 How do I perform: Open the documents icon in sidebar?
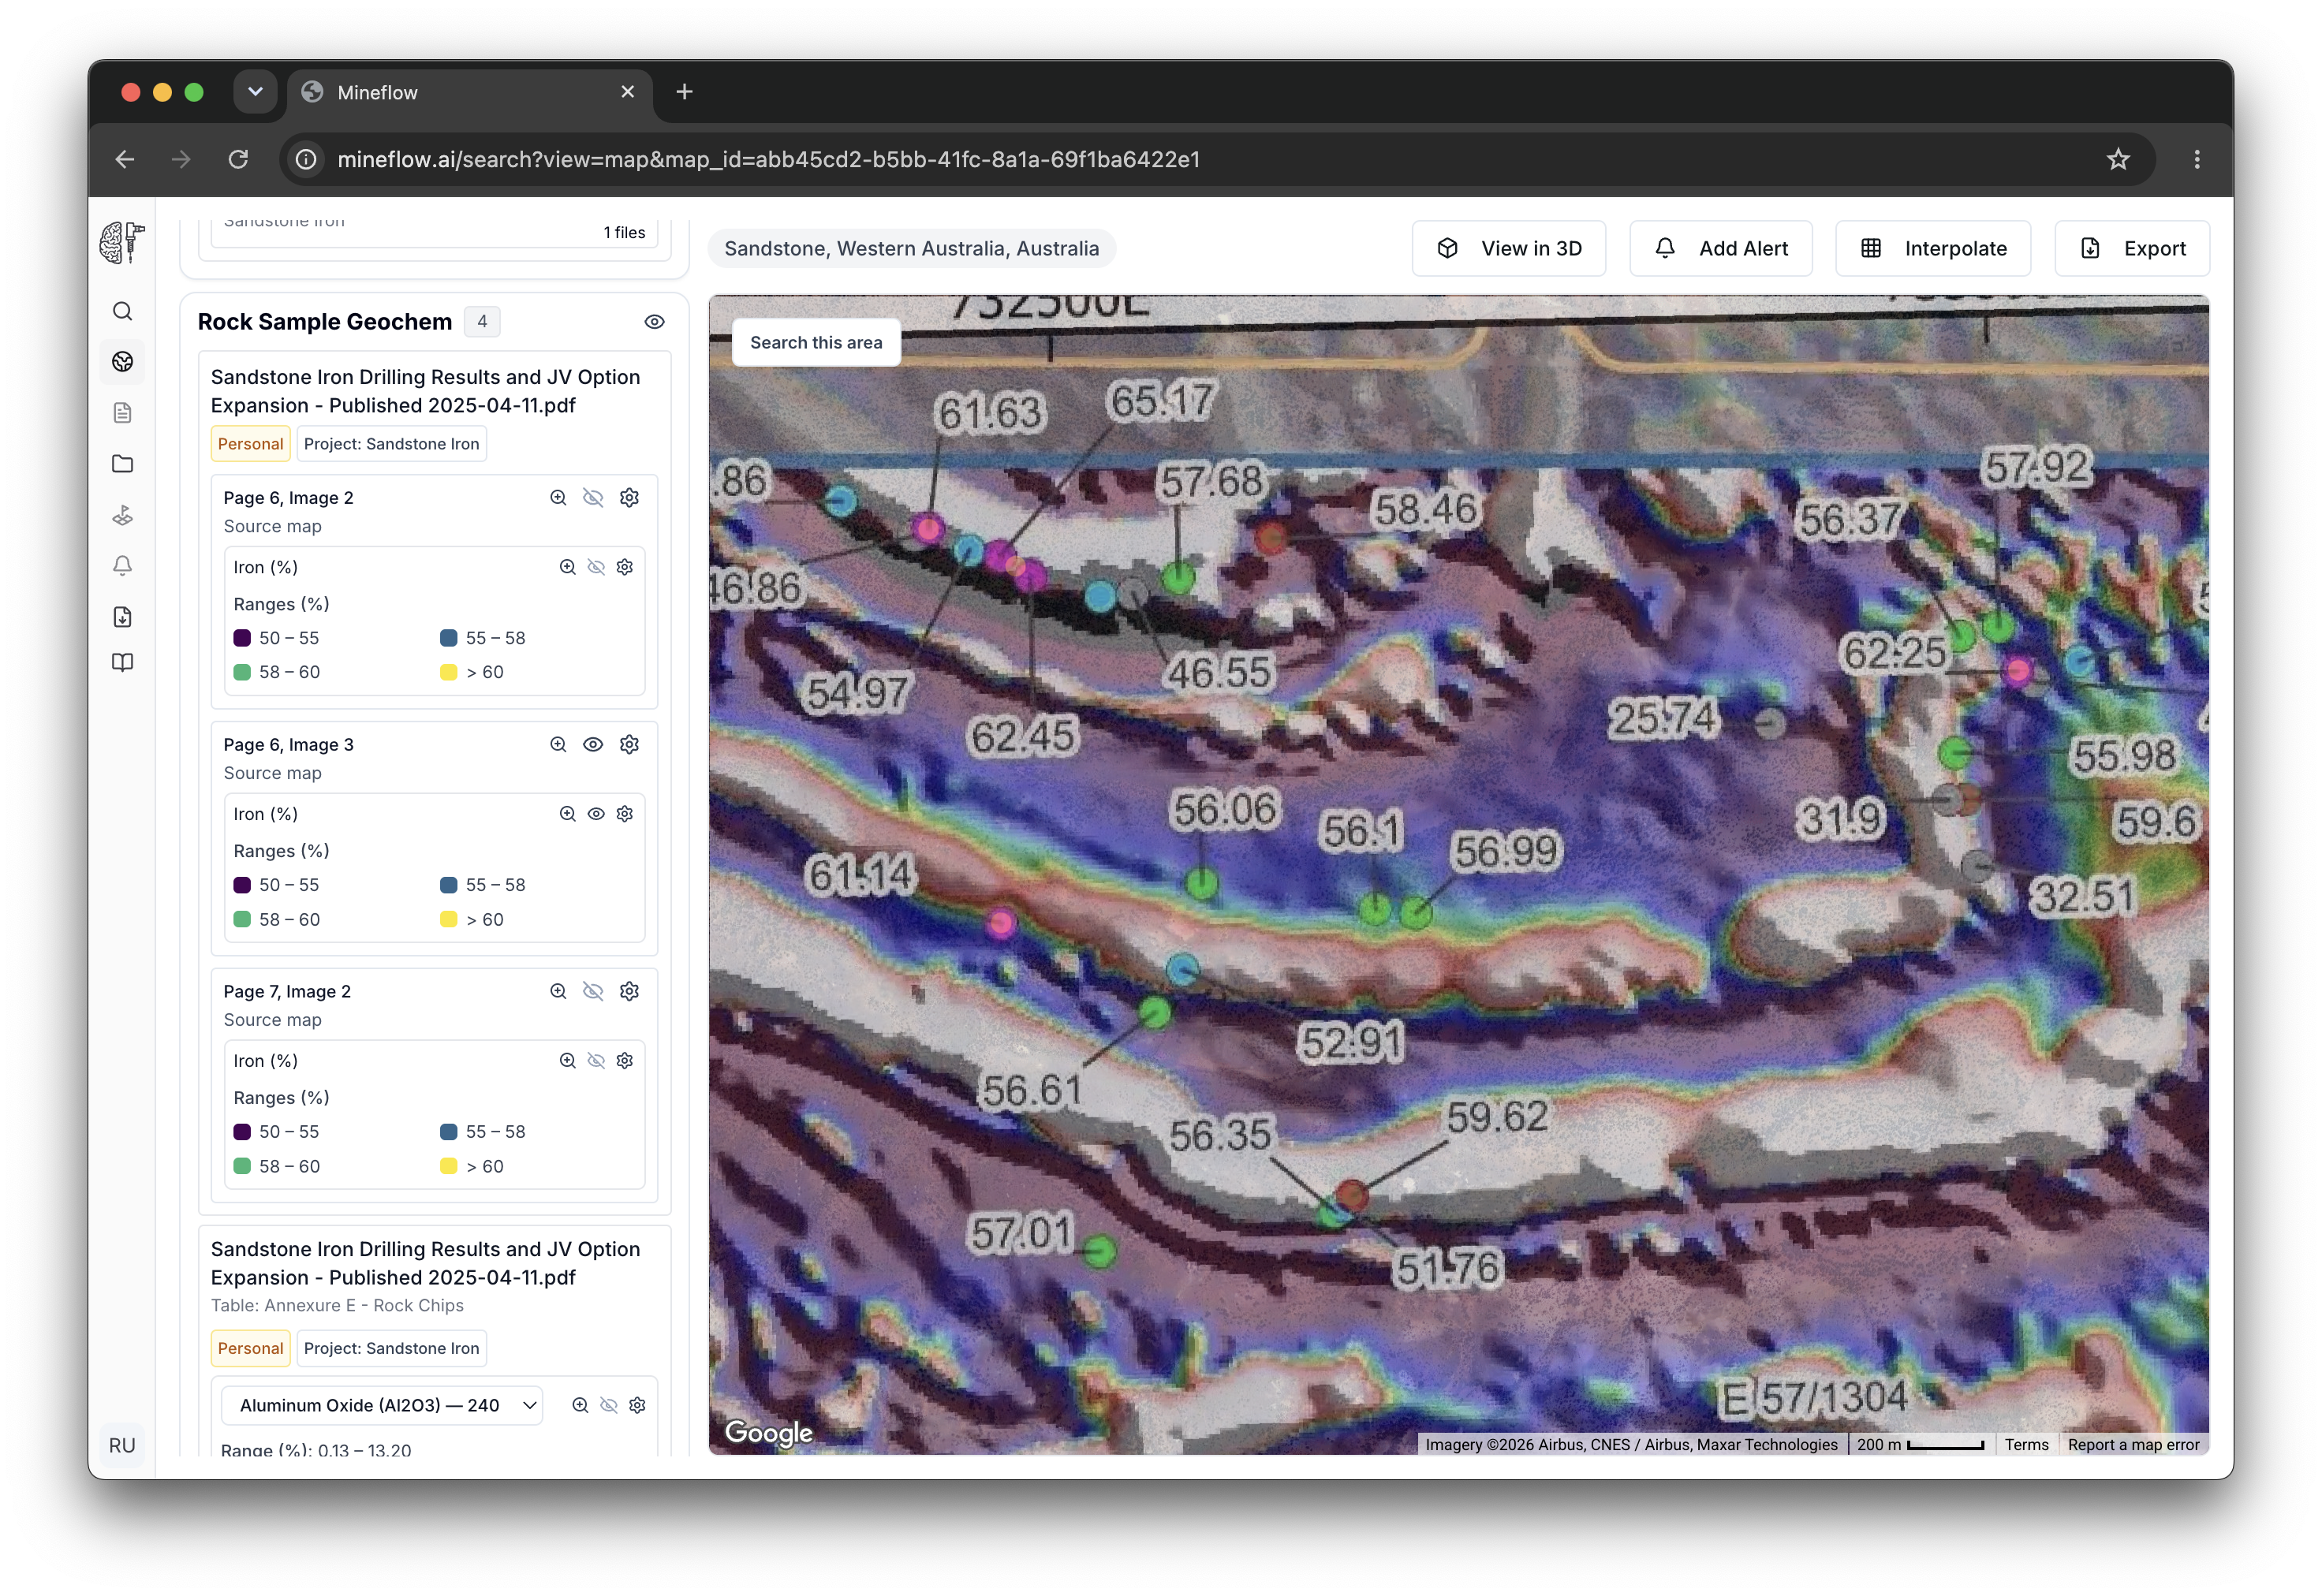[x=122, y=413]
